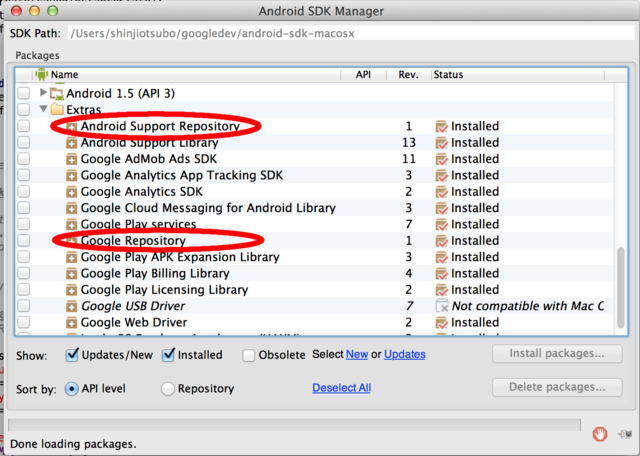Select the API level sort radio button
Image resolution: width=640 pixels, height=456 pixels.
click(71, 389)
